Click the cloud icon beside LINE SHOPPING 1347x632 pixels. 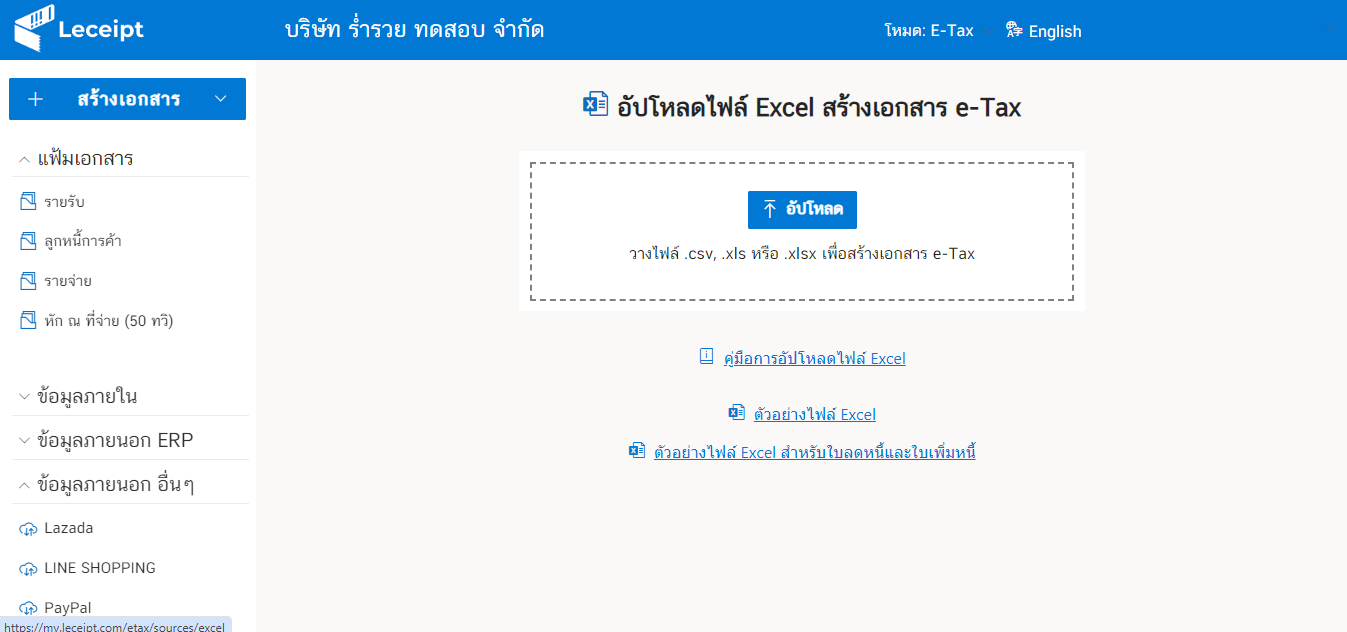[x=27, y=567]
